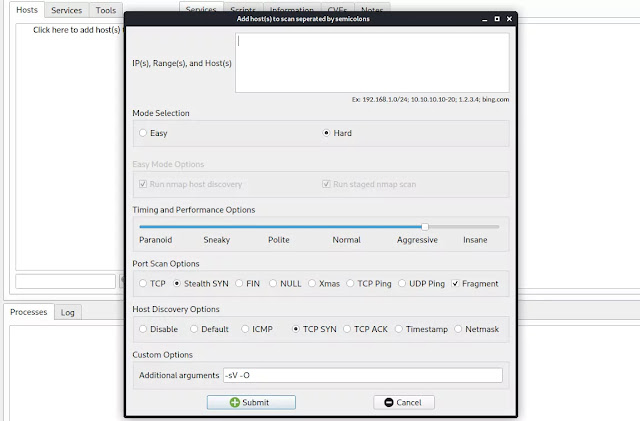
Task: Click the Aggressive timing label
Action: 417,240
